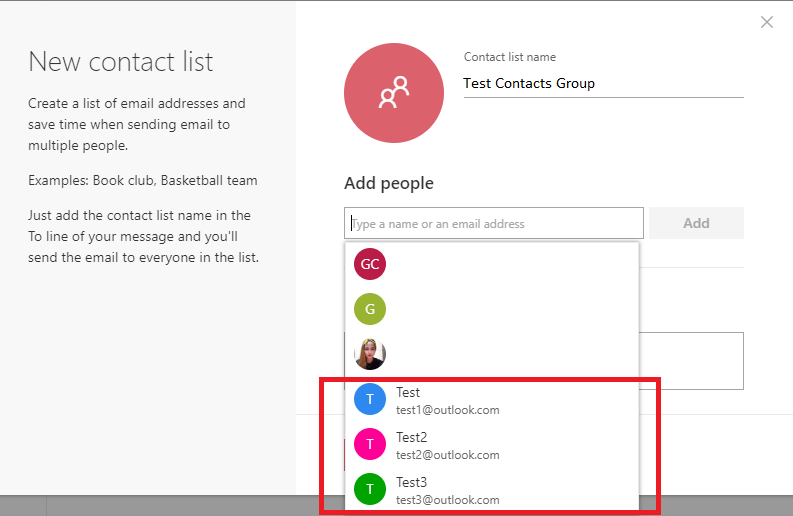Viewport: 793px width, 516px height.
Task: Edit the Test Contacts Group name field
Action: (603, 83)
